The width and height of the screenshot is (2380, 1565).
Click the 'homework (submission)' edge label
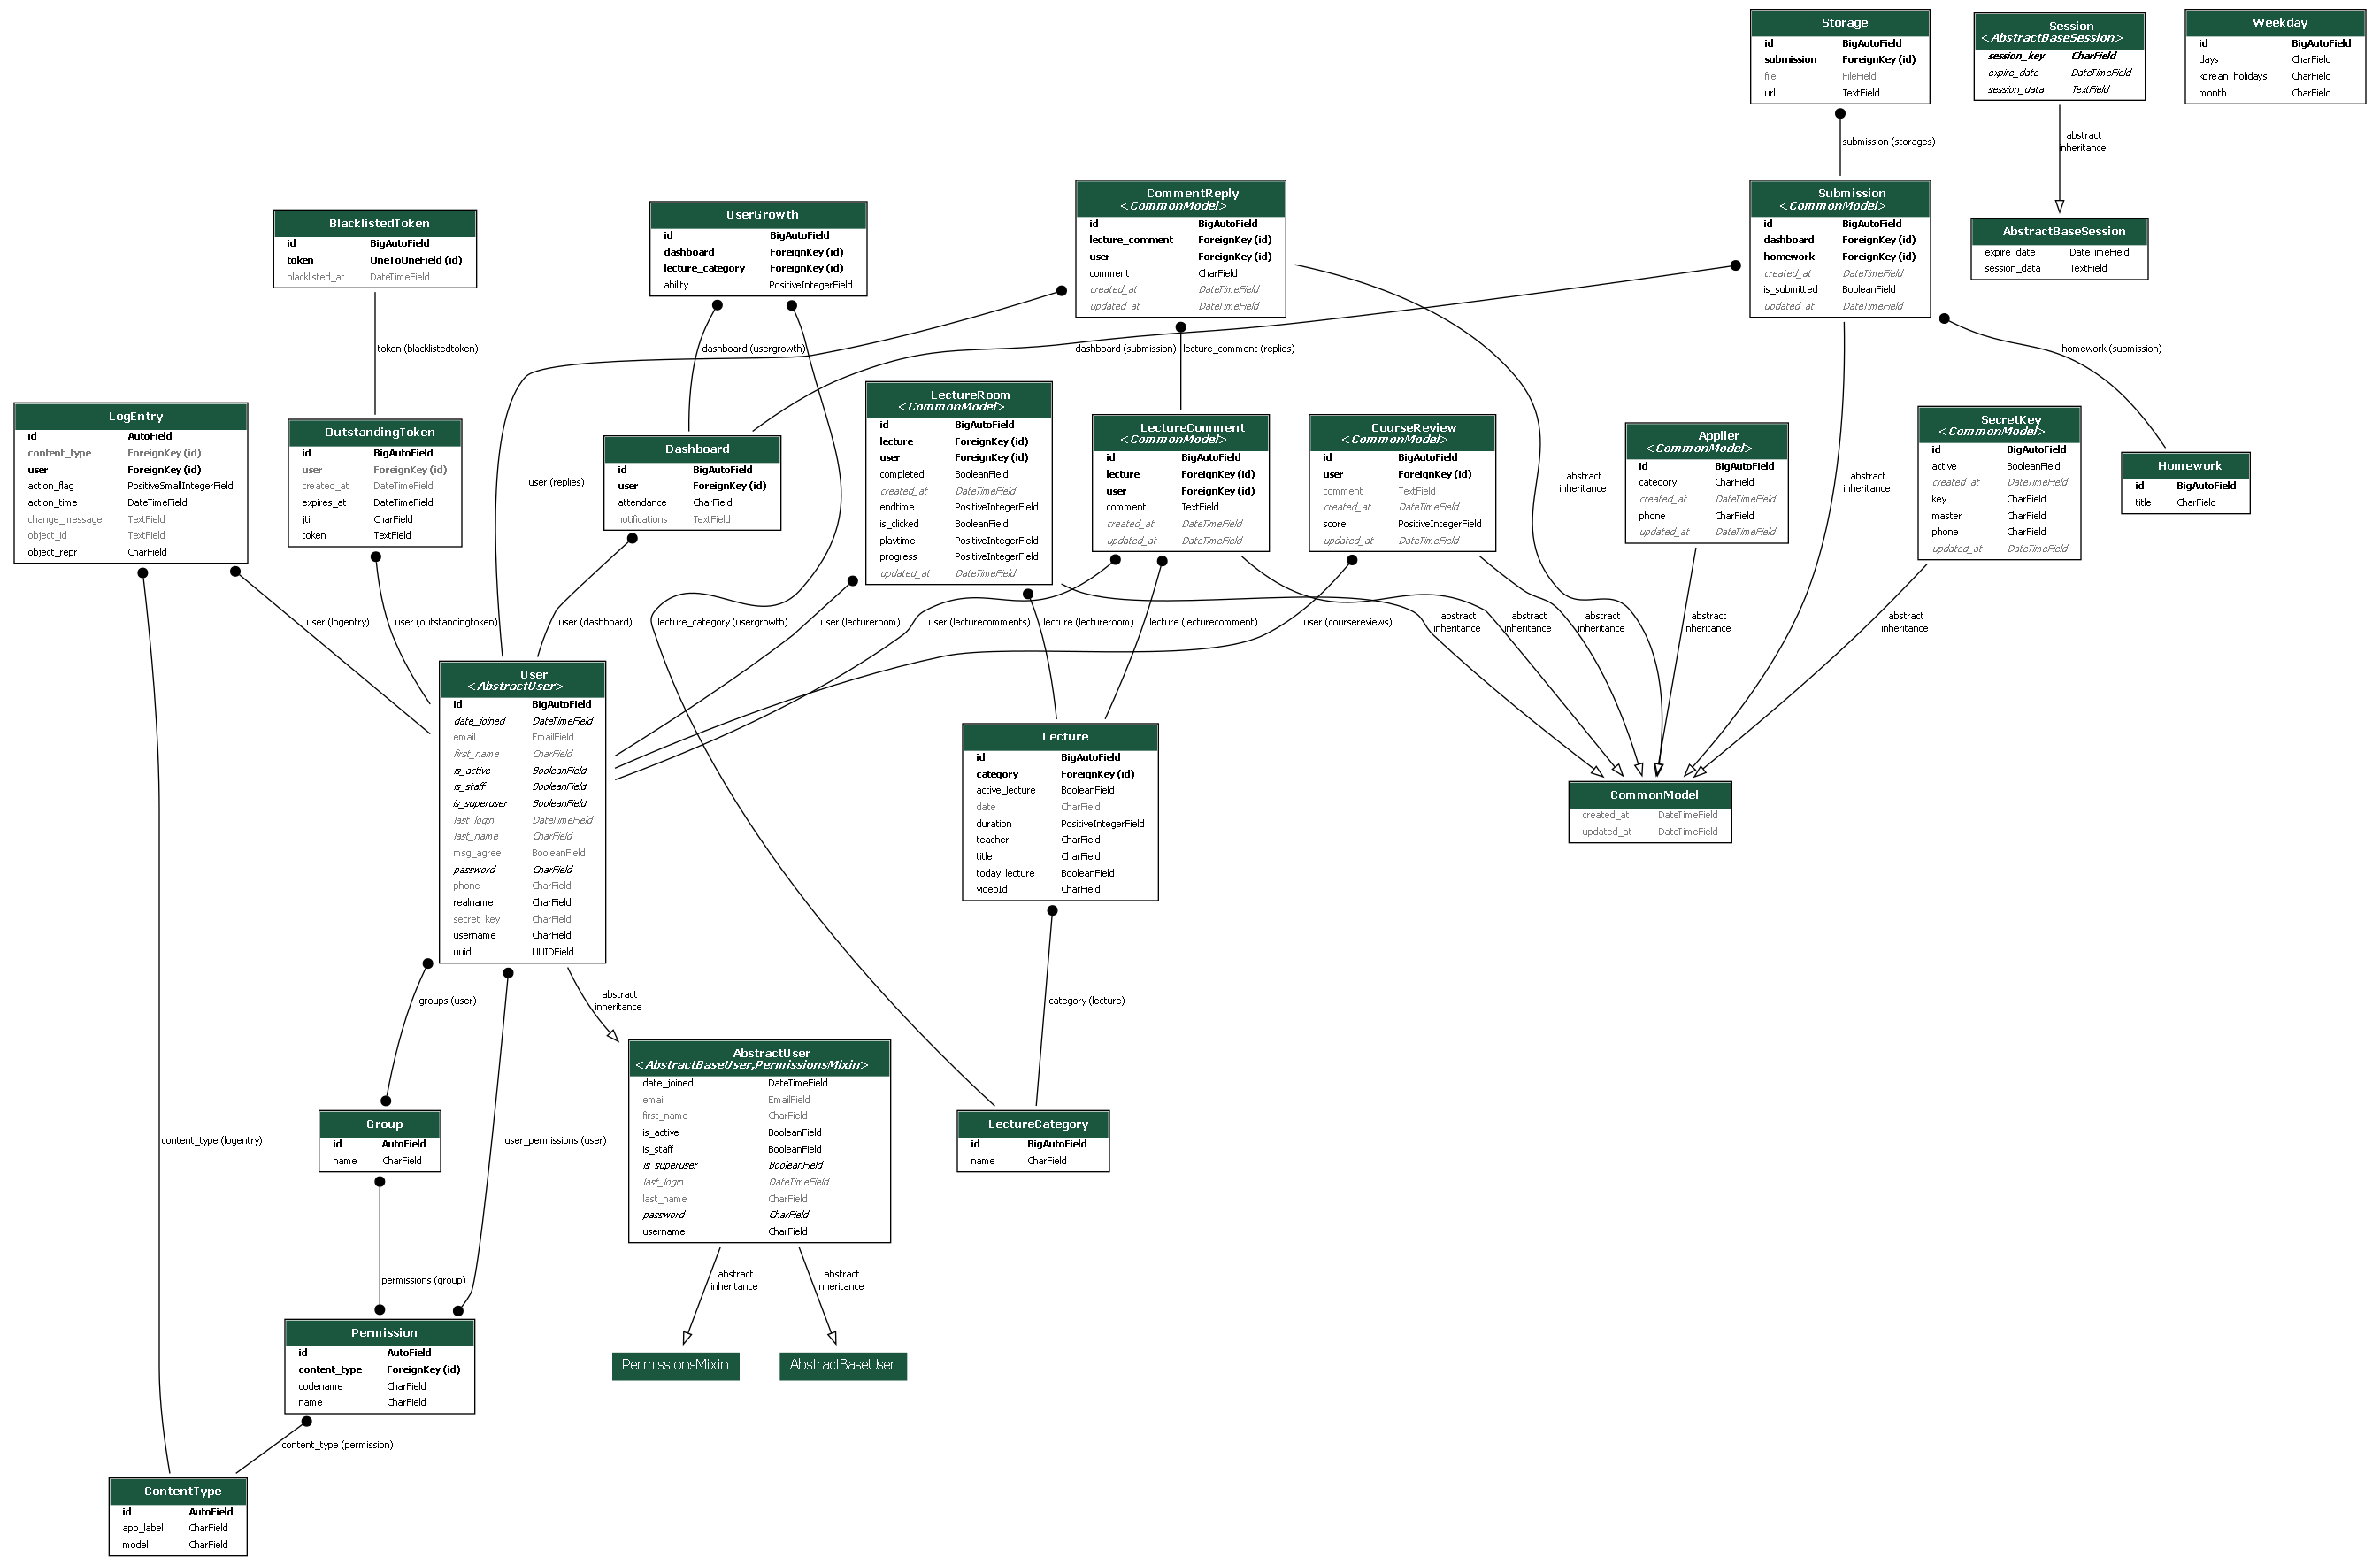(2111, 349)
